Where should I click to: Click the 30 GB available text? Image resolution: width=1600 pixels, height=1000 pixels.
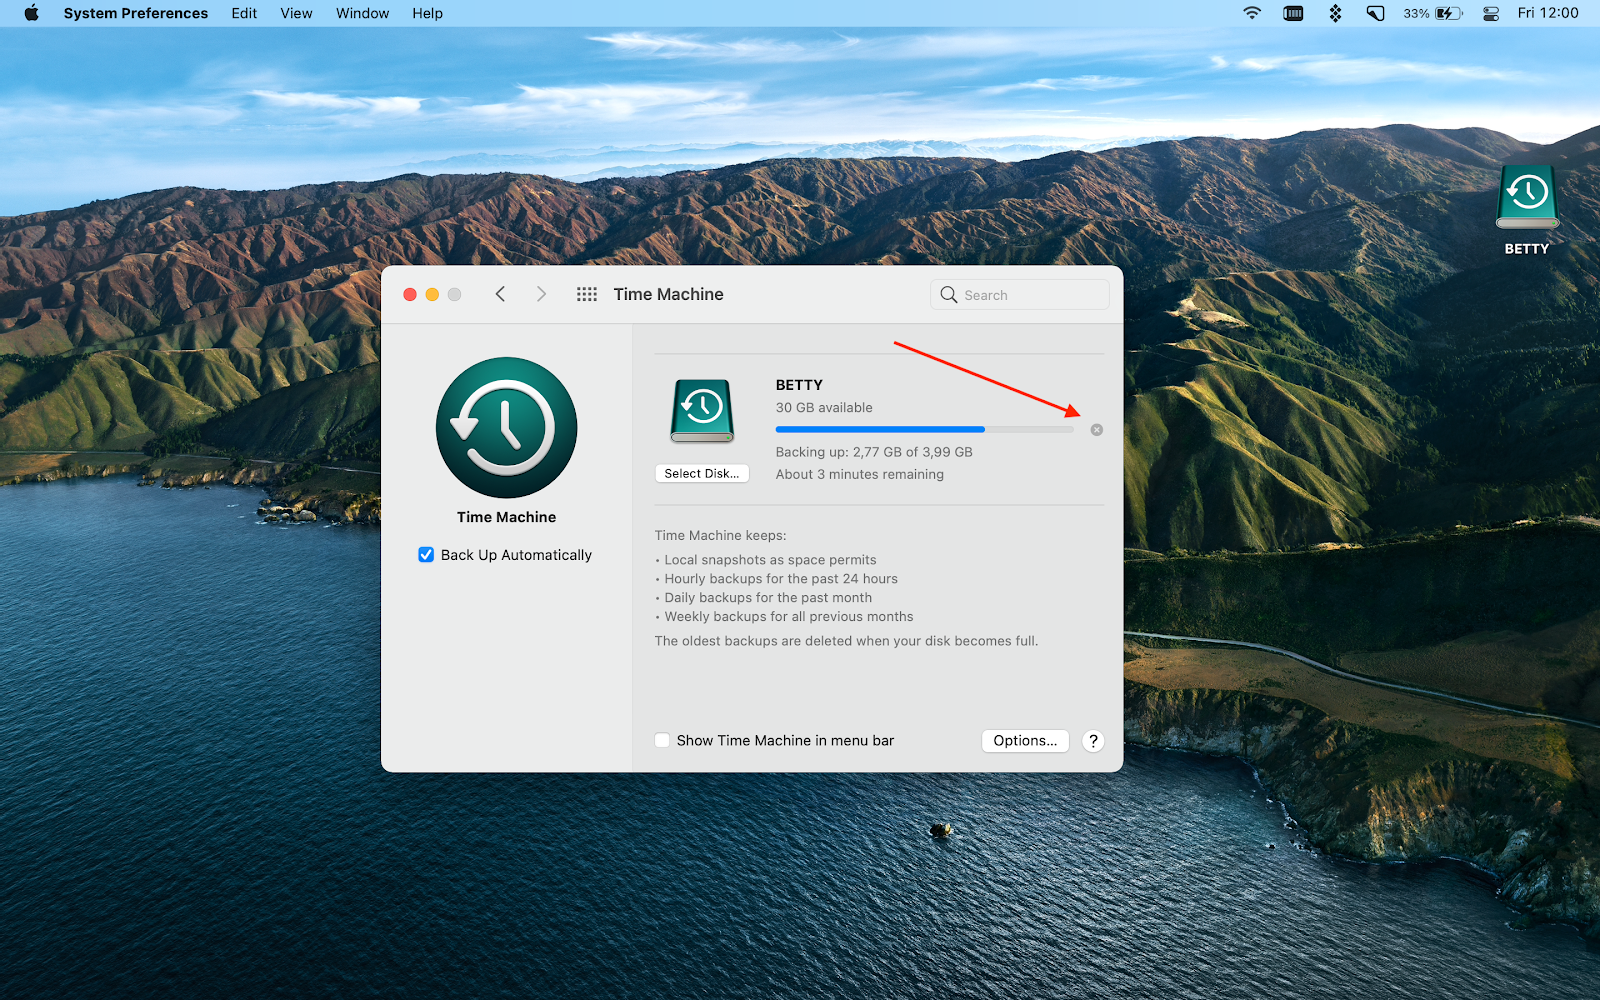[x=824, y=408]
